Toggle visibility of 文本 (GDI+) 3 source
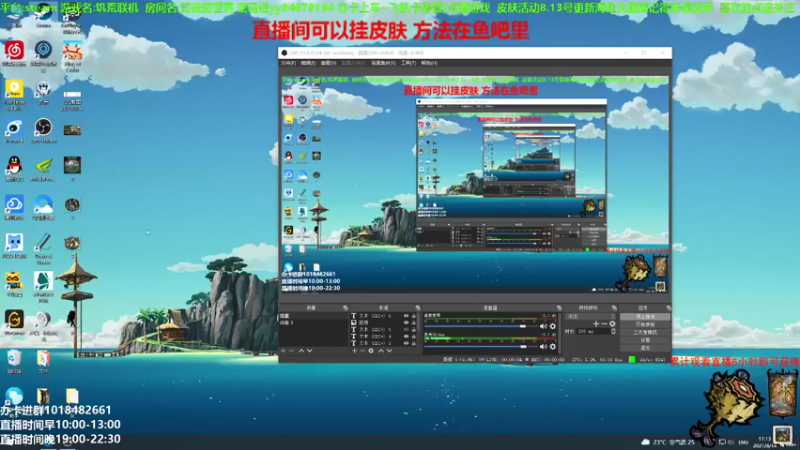The image size is (800, 450). point(406,343)
